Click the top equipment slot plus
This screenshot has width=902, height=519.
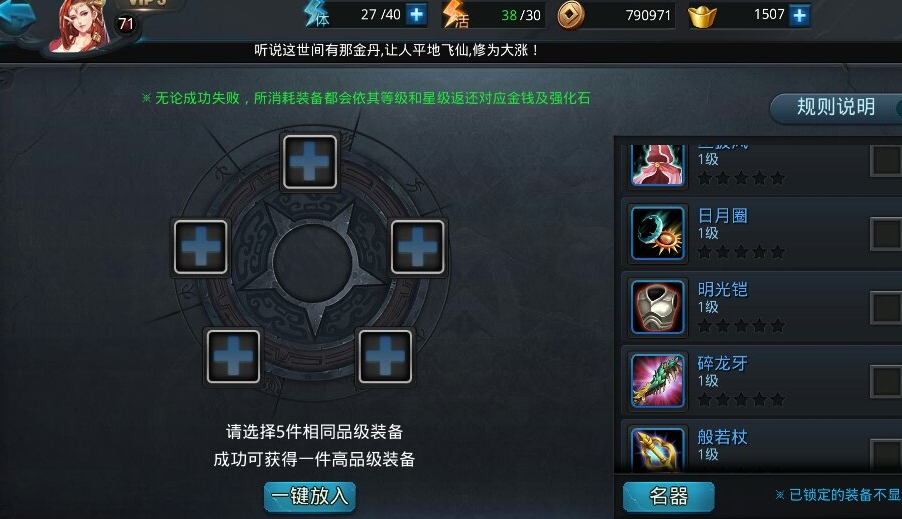click(309, 162)
